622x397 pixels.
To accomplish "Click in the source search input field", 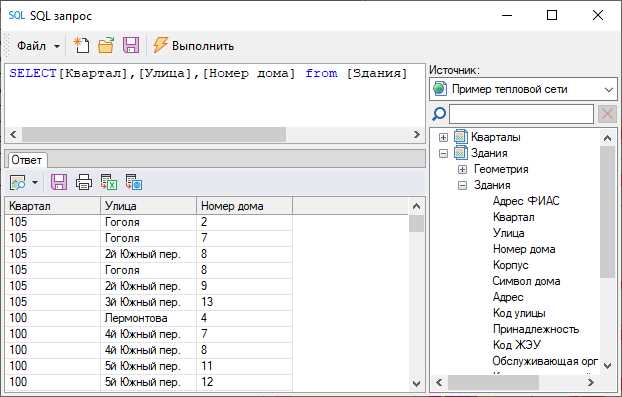I will point(521,114).
